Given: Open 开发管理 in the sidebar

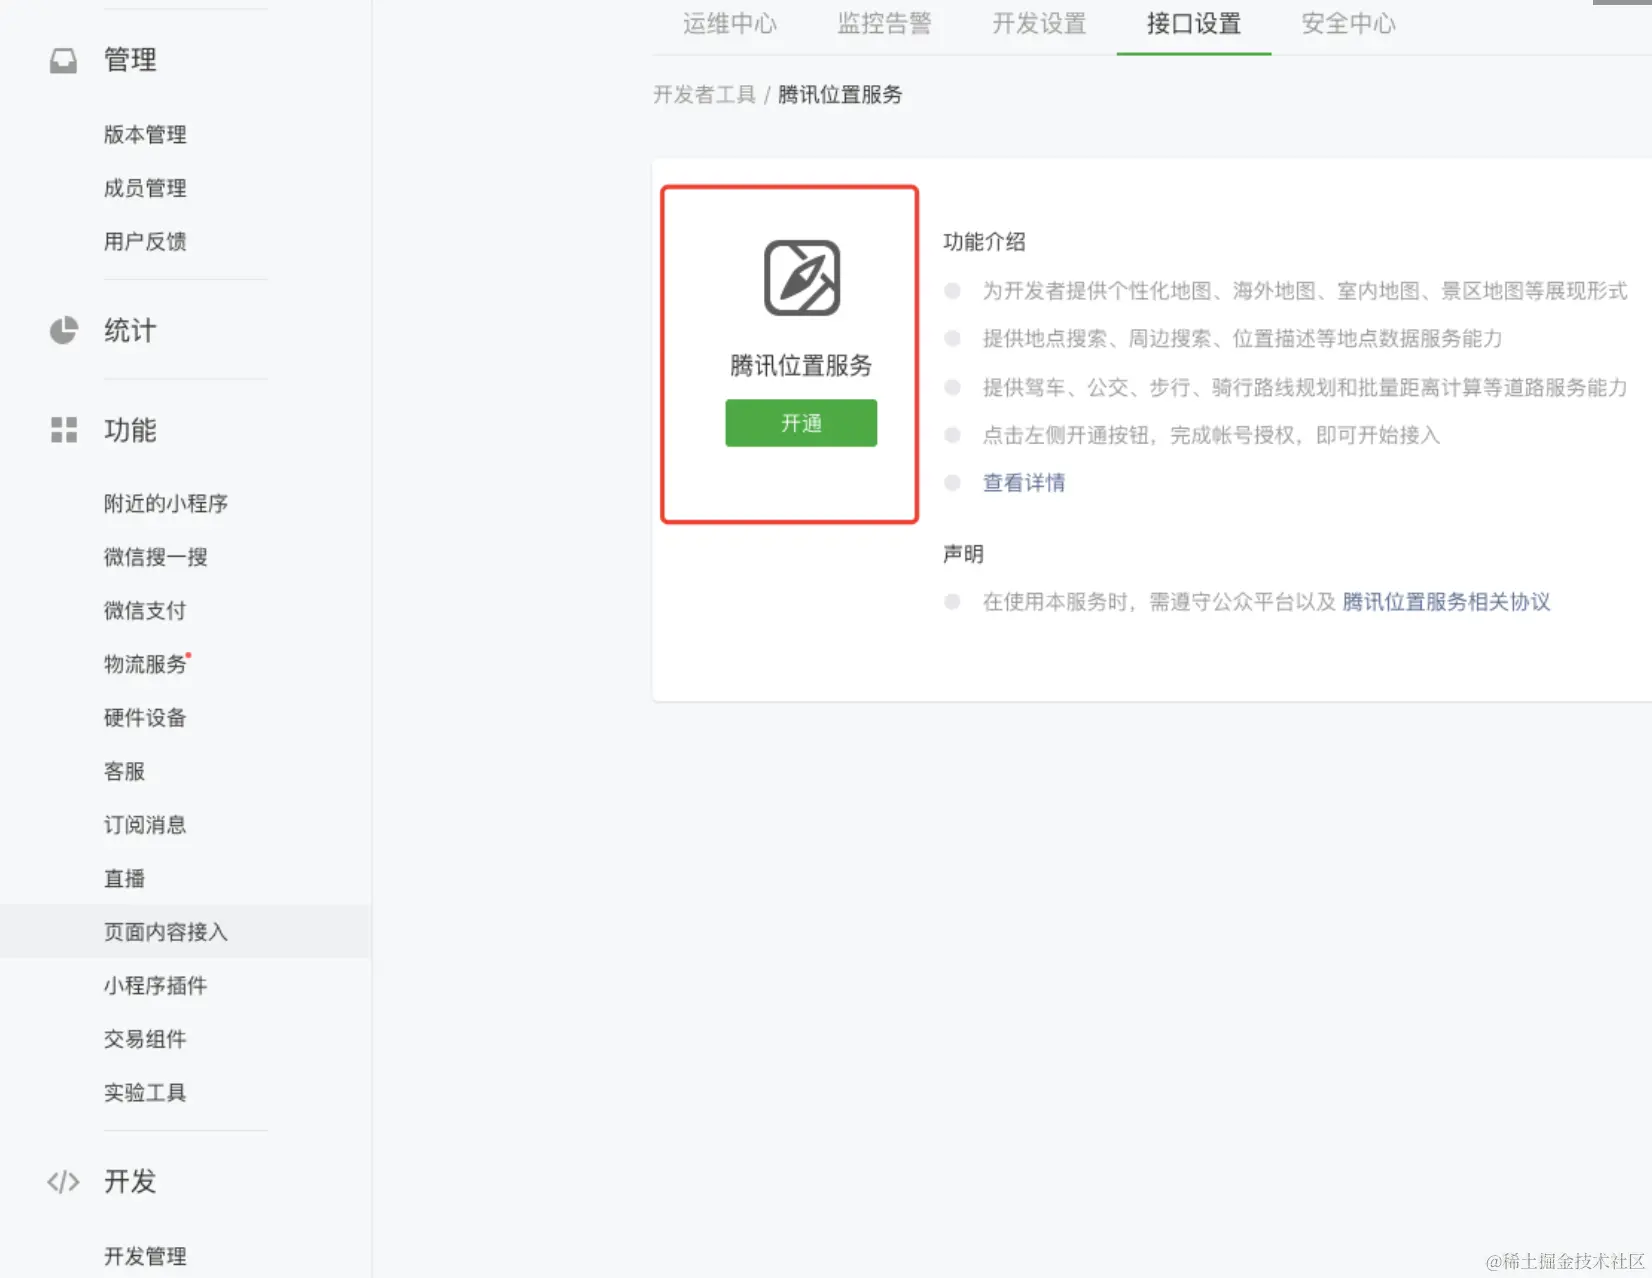Looking at the screenshot, I should (x=145, y=1257).
